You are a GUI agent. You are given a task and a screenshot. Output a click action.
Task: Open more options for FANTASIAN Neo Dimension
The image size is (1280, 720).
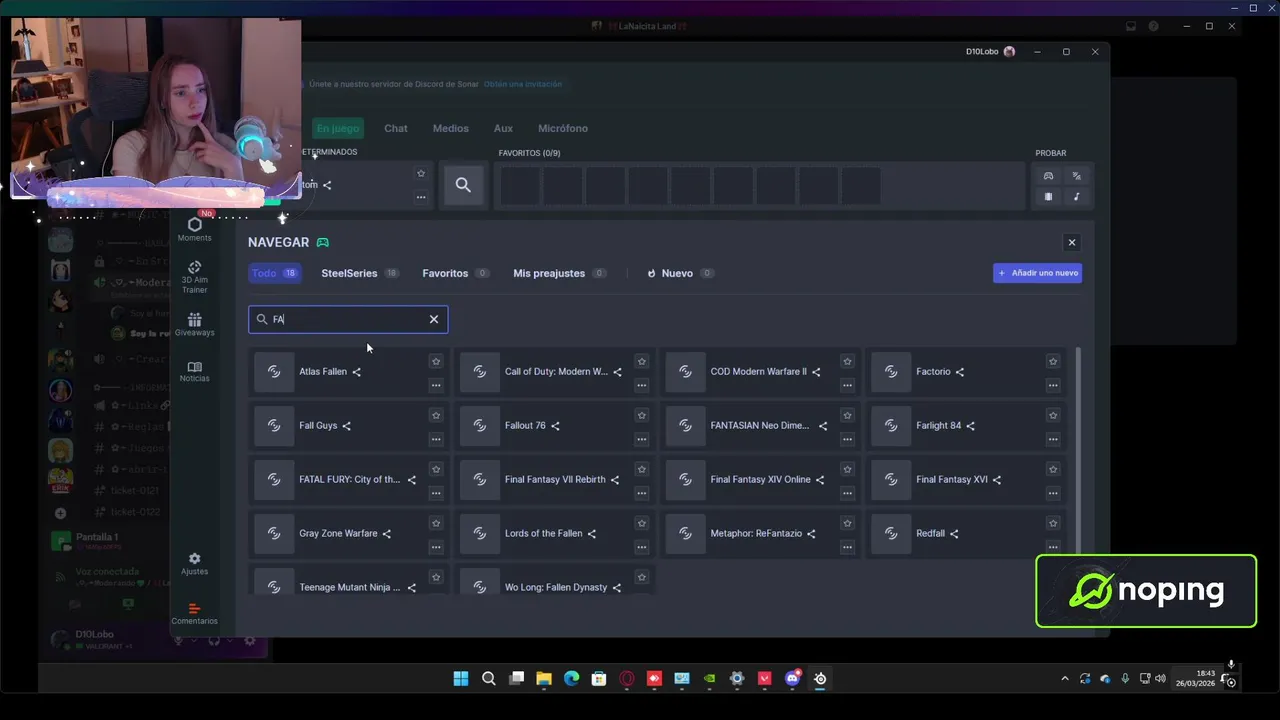click(x=847, y=439)
